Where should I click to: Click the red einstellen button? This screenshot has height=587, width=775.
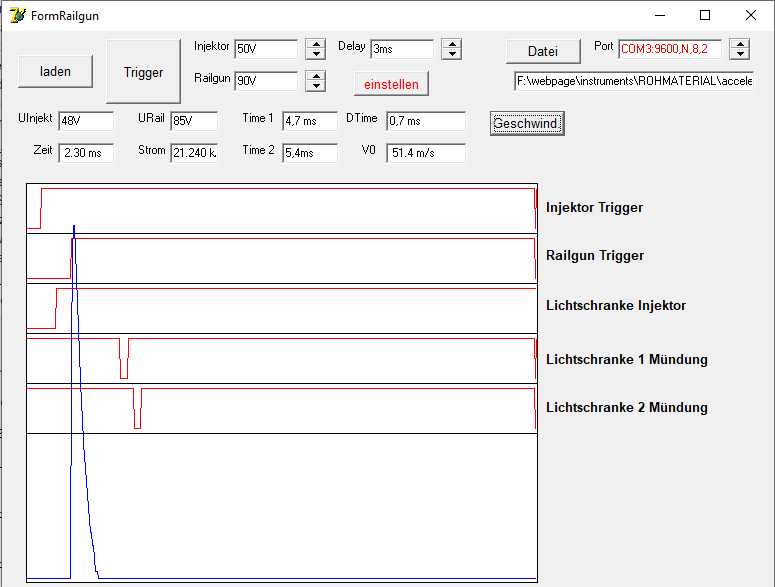[391, 84]
